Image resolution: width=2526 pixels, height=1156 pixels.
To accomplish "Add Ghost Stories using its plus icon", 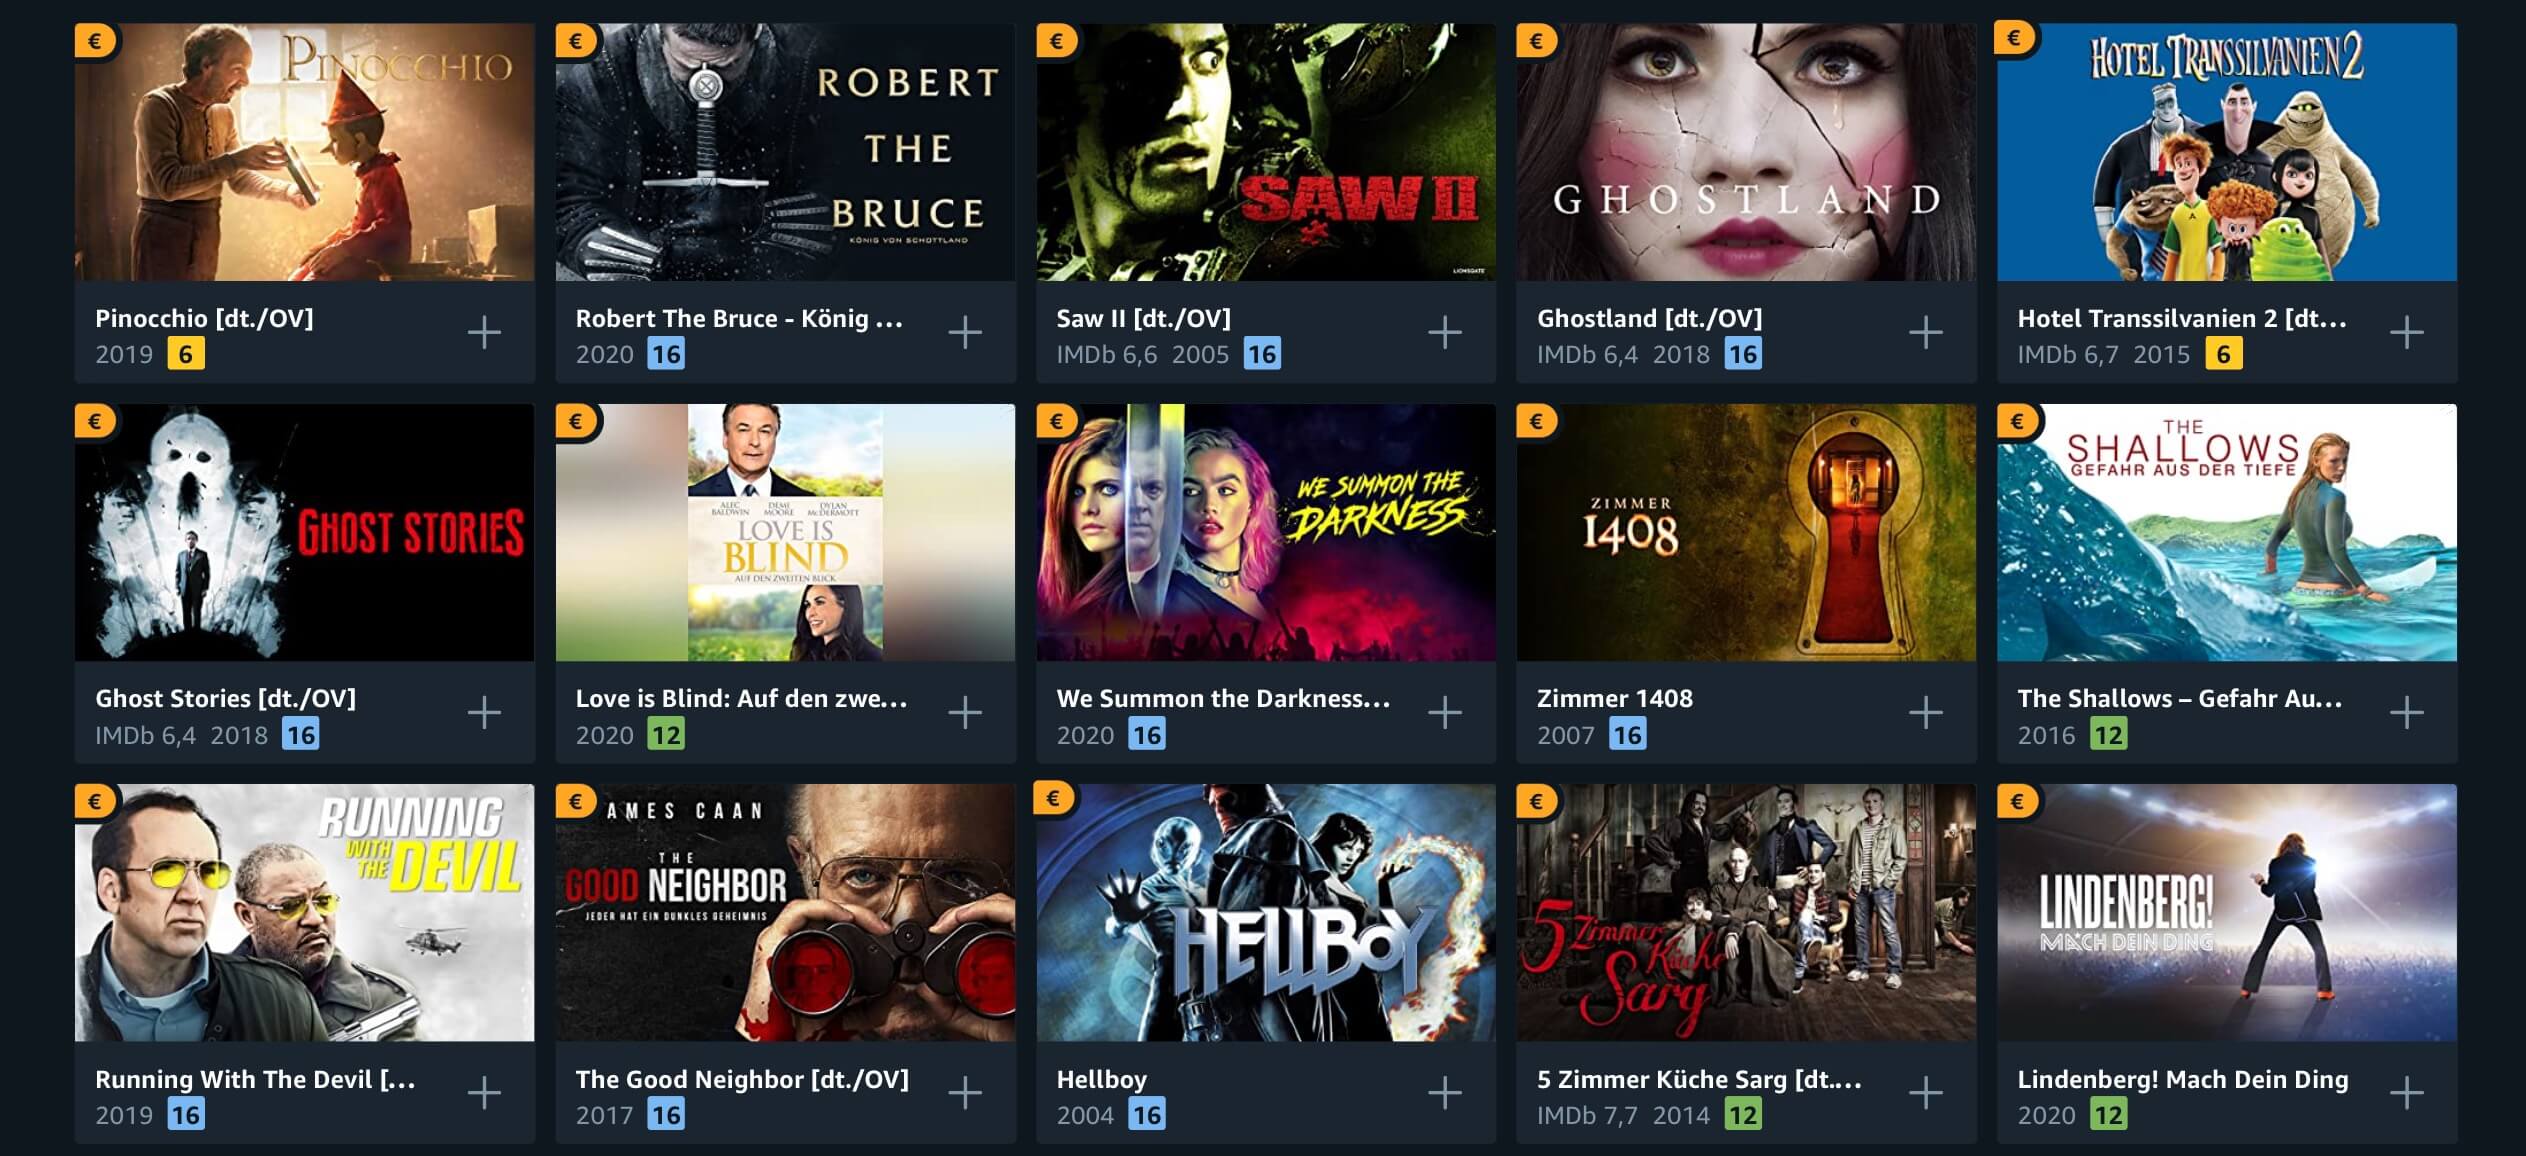I will 484,713.
